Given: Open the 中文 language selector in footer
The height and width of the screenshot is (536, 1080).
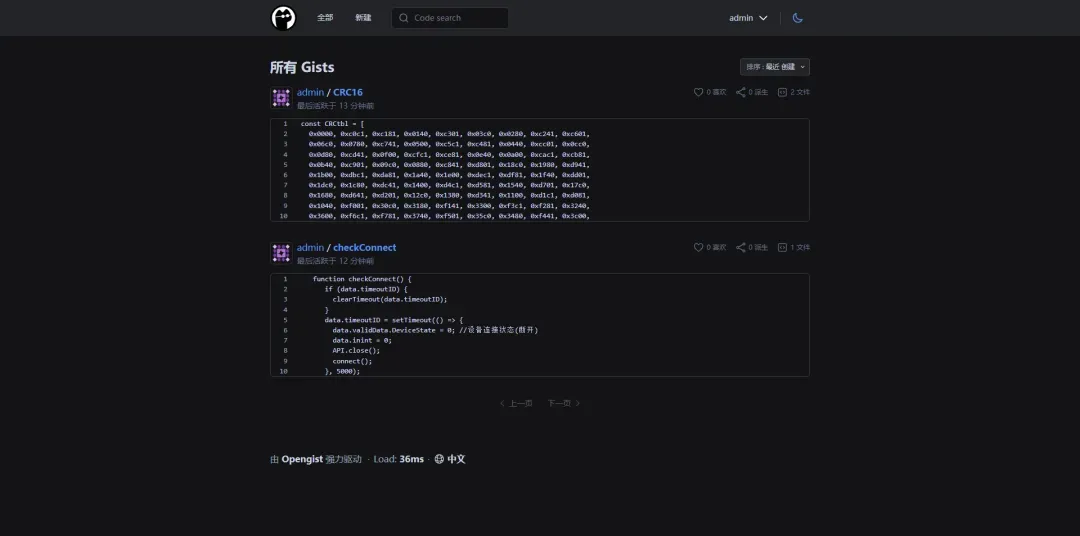Looking at the screenshot, I should pos(449,459).
